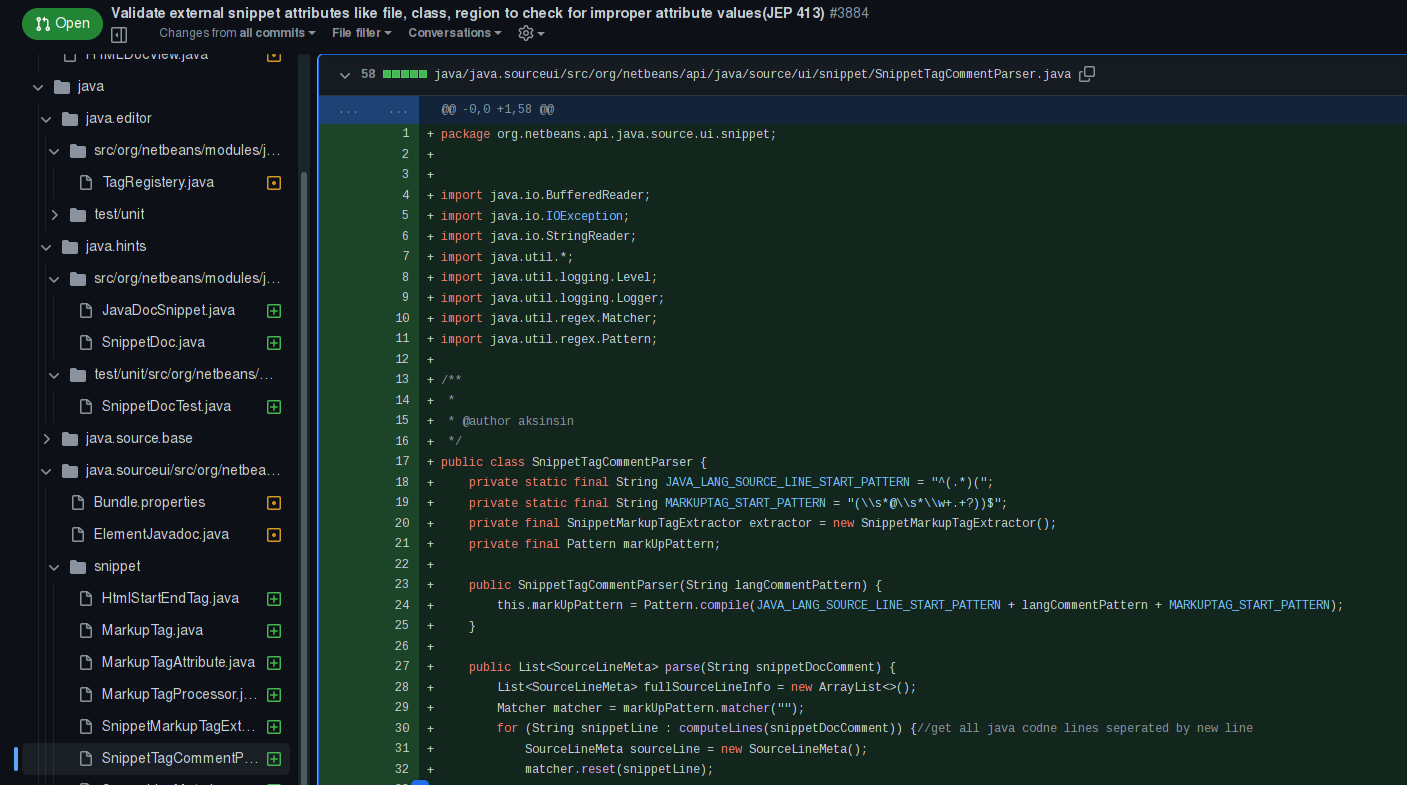Screen dimensions: 1407x785
Task: Click the green added-file icon beside SnippetDoc.java
Action: coord(273,342)
